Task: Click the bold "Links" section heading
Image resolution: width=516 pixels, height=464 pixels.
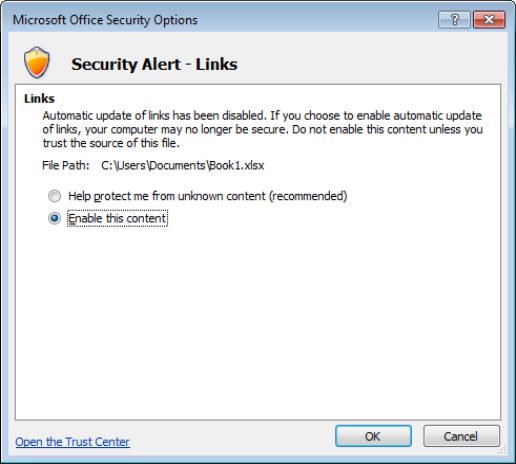Action: pos(39,99)
